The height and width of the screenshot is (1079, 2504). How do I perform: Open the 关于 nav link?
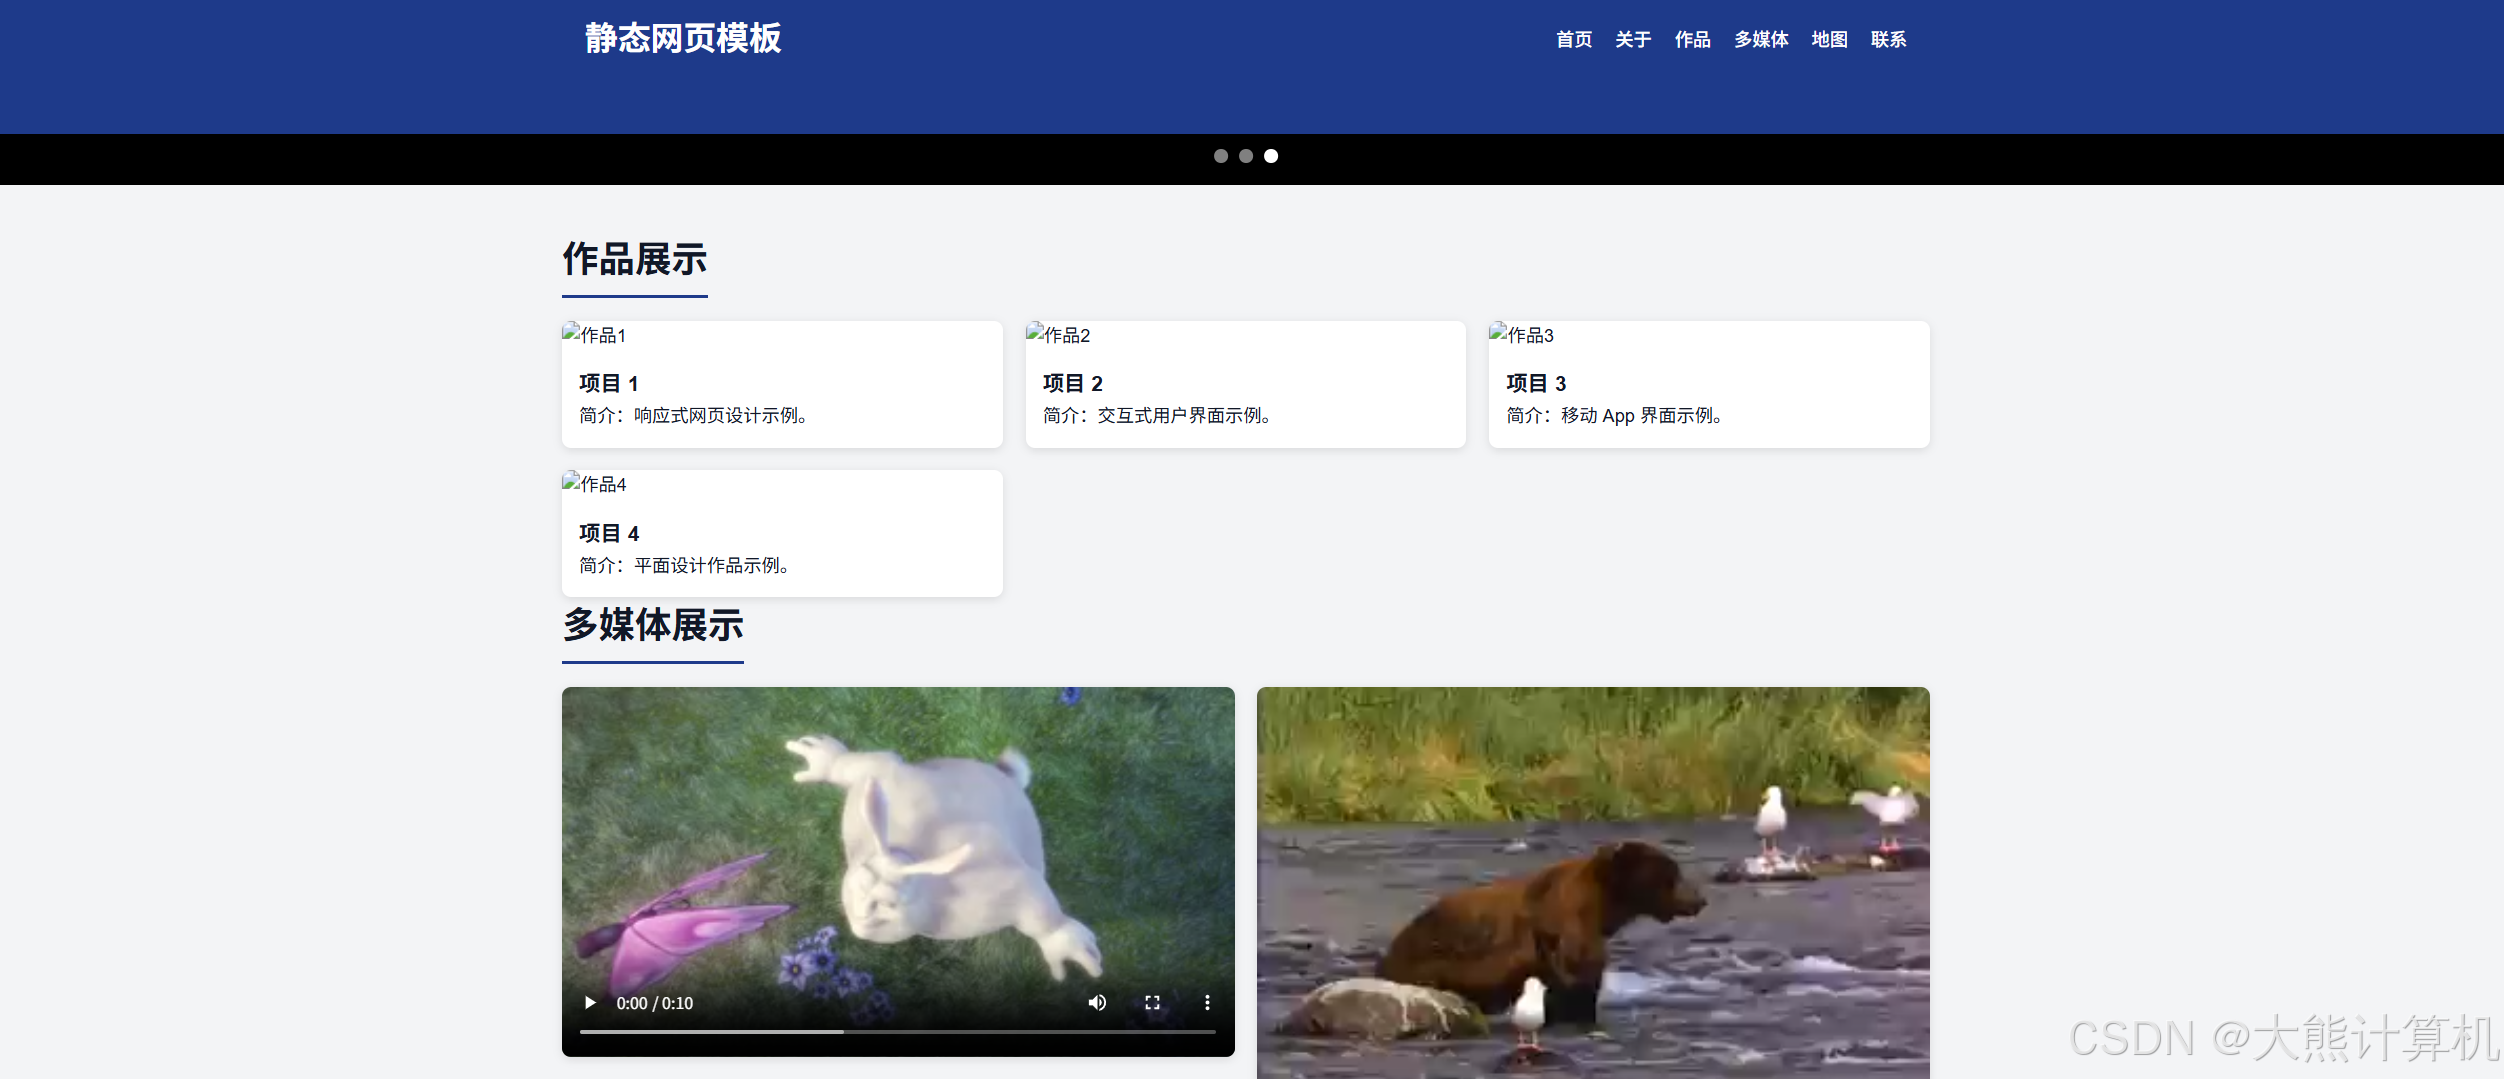click(1633, 40)
